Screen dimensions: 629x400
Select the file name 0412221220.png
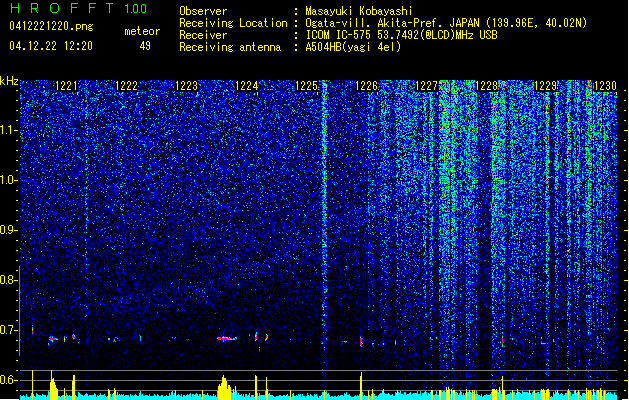pyautogui.click(x=51, y=27)
